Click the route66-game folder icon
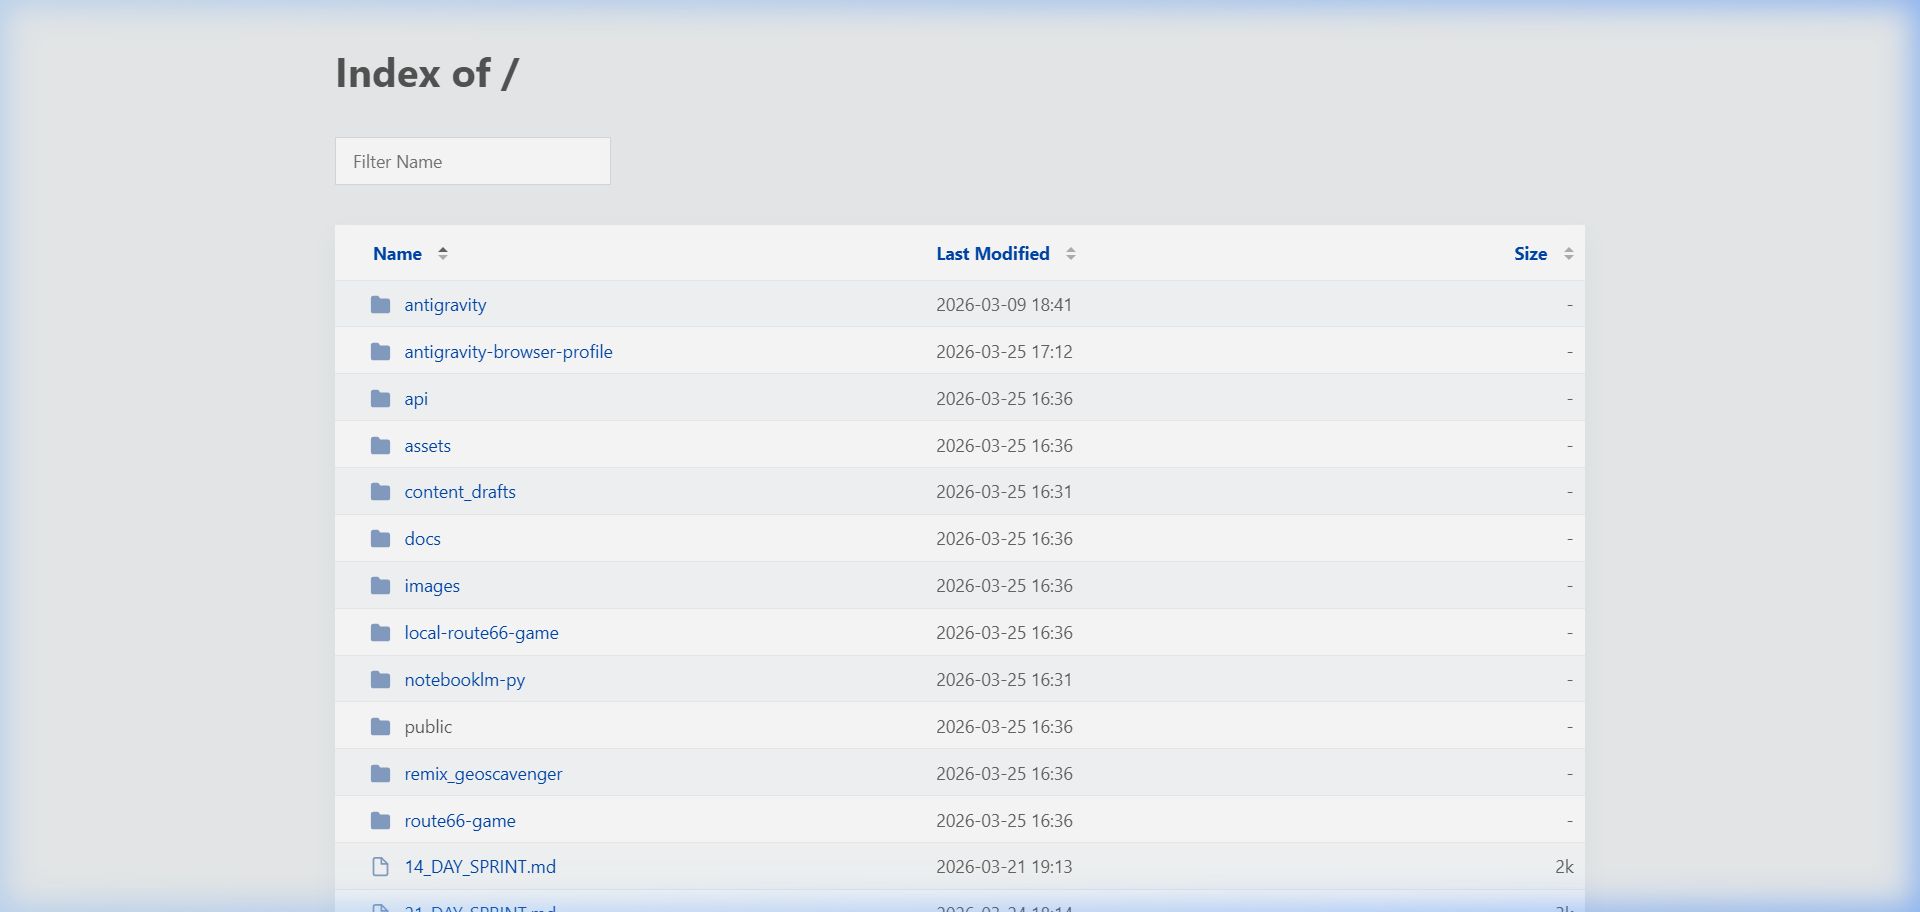 click(380, 821)
